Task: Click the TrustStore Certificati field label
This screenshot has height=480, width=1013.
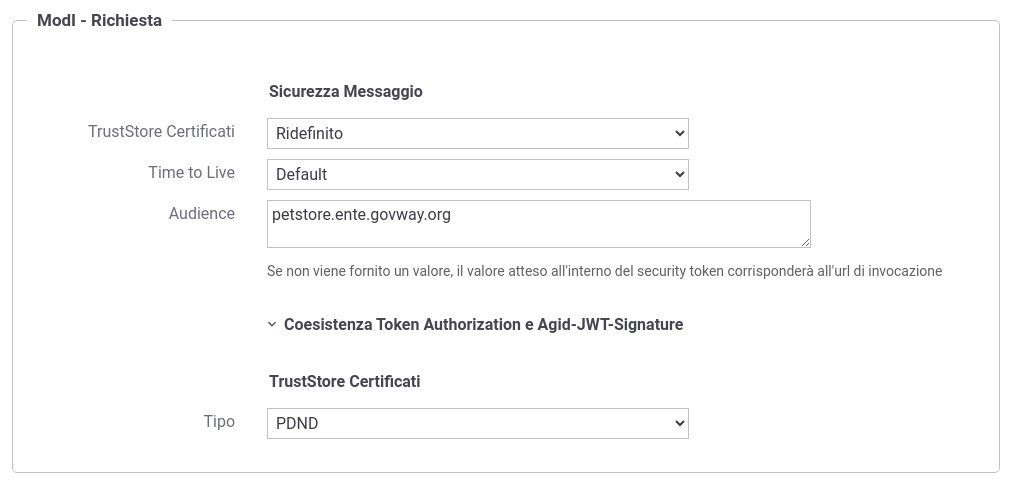Action: pyautogui.click(x=162, y=132)
